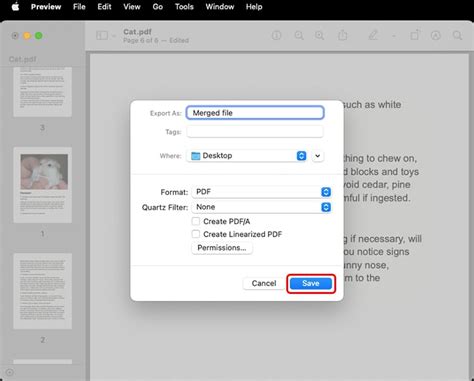The height and width of the screenshot is (381, 474).
Task: Select the page 3 thumbnail in sidebar
Action: coord(42,92)
